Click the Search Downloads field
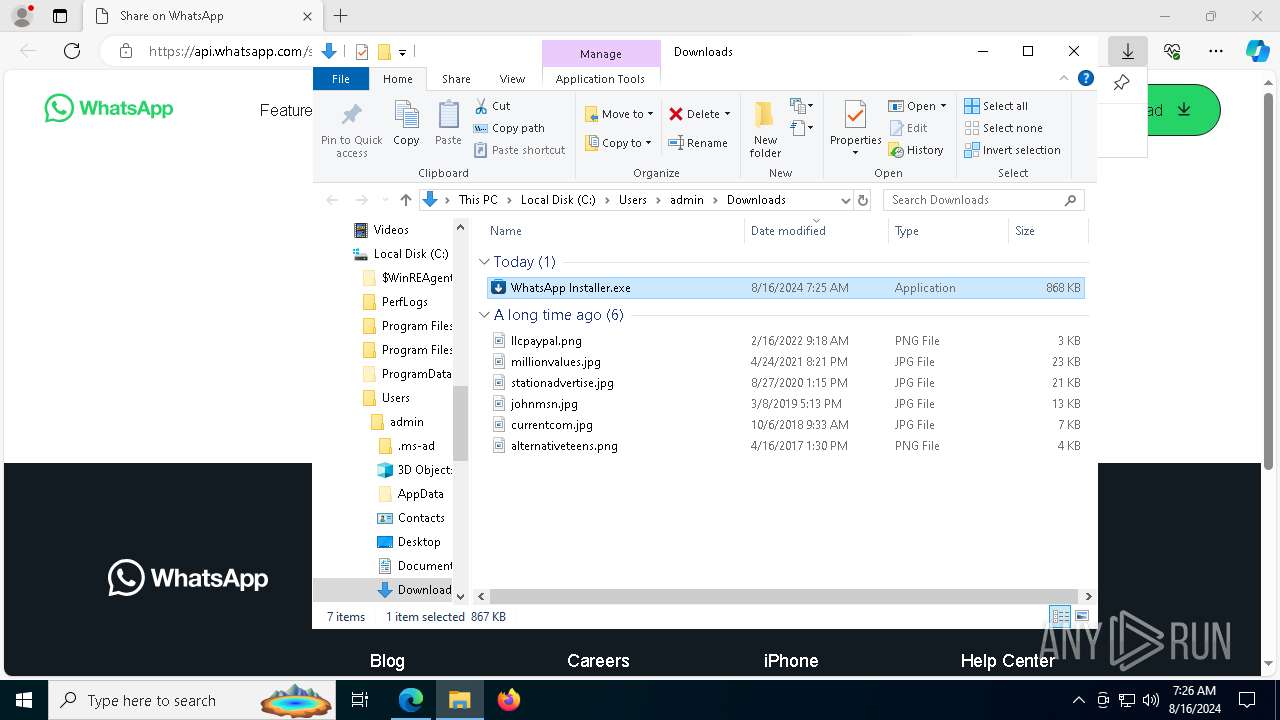 (x=984, y=200)
